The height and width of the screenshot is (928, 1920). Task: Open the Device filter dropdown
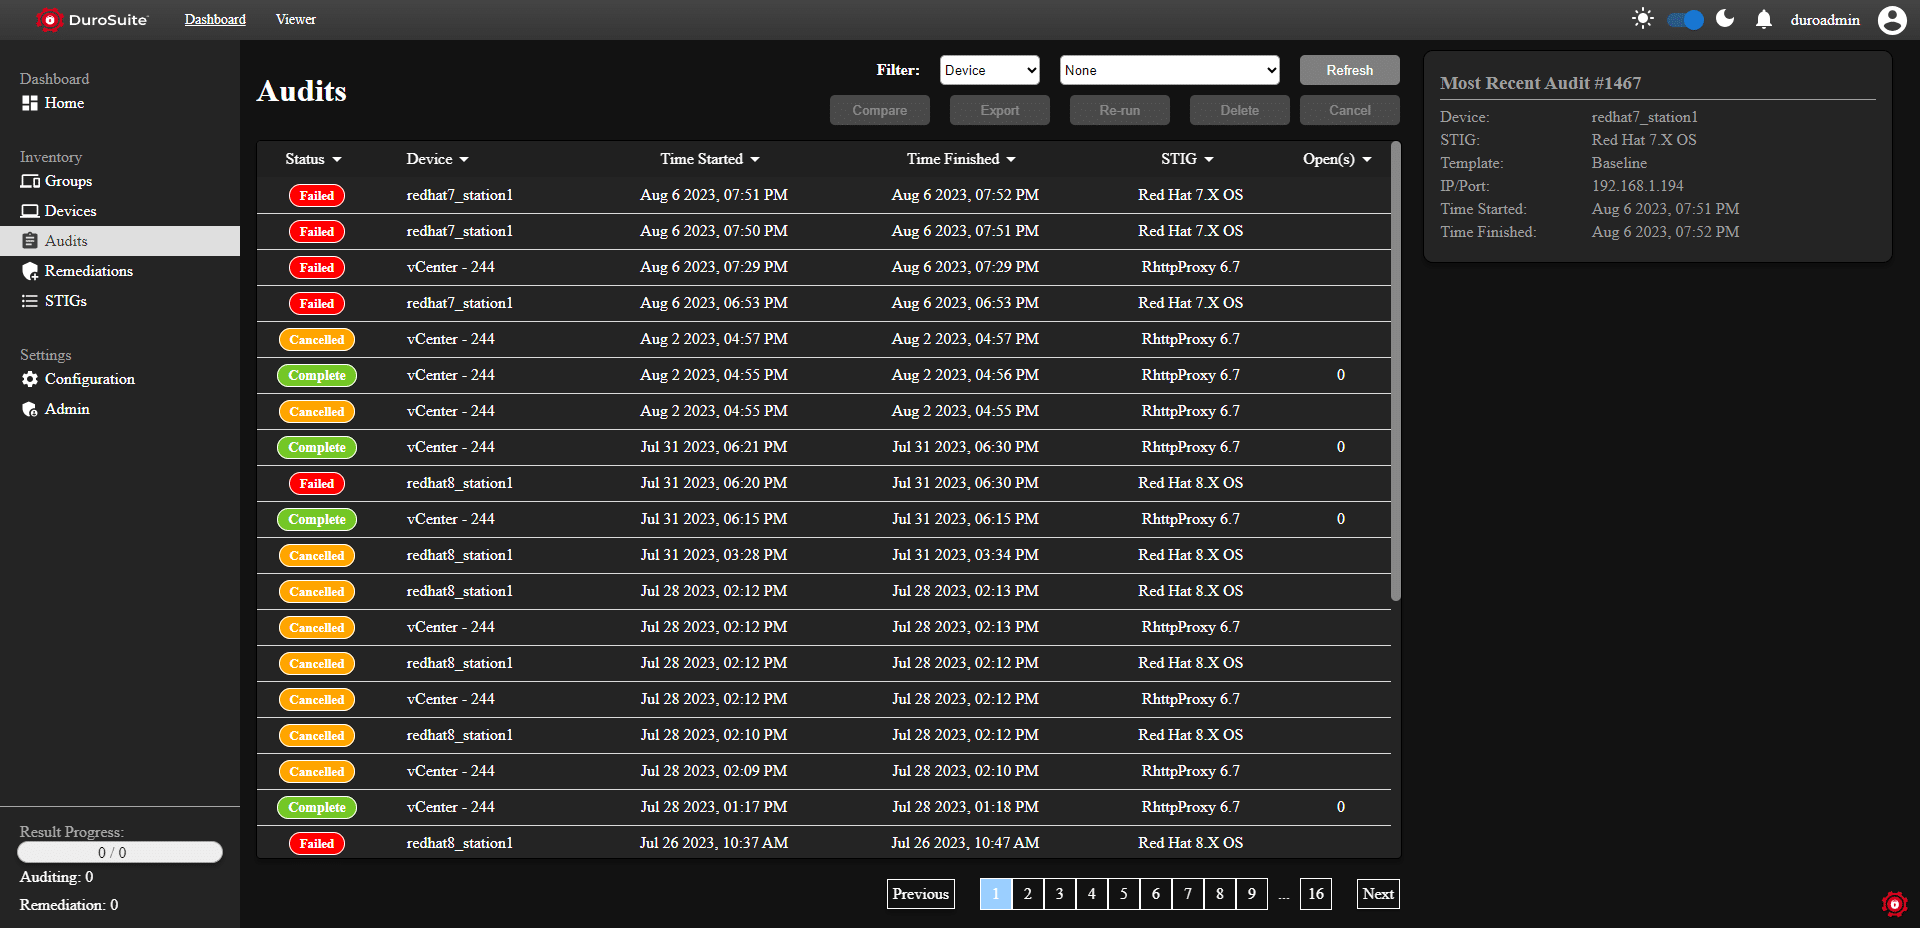click(989, 70)
